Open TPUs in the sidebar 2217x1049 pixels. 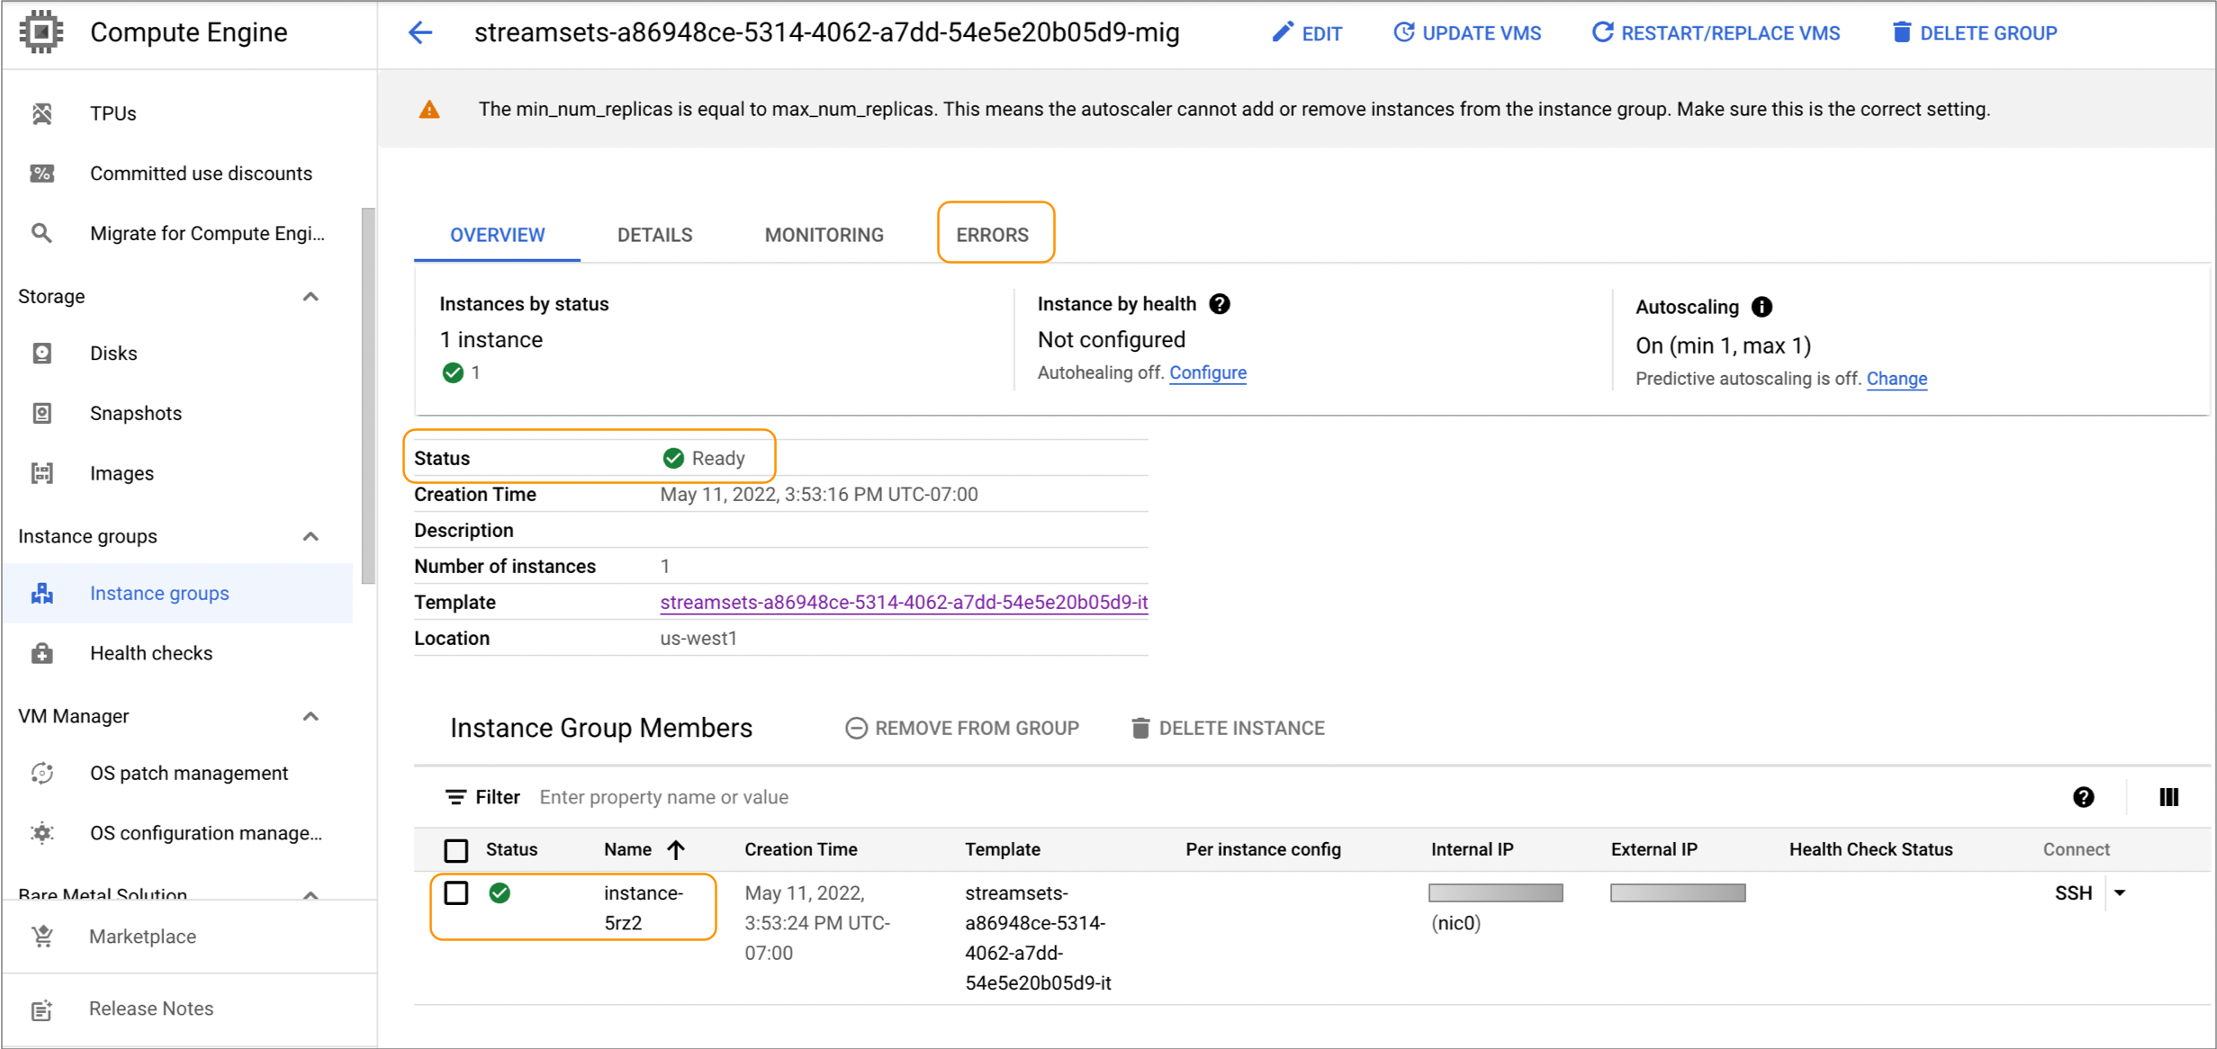coord(113,113)
